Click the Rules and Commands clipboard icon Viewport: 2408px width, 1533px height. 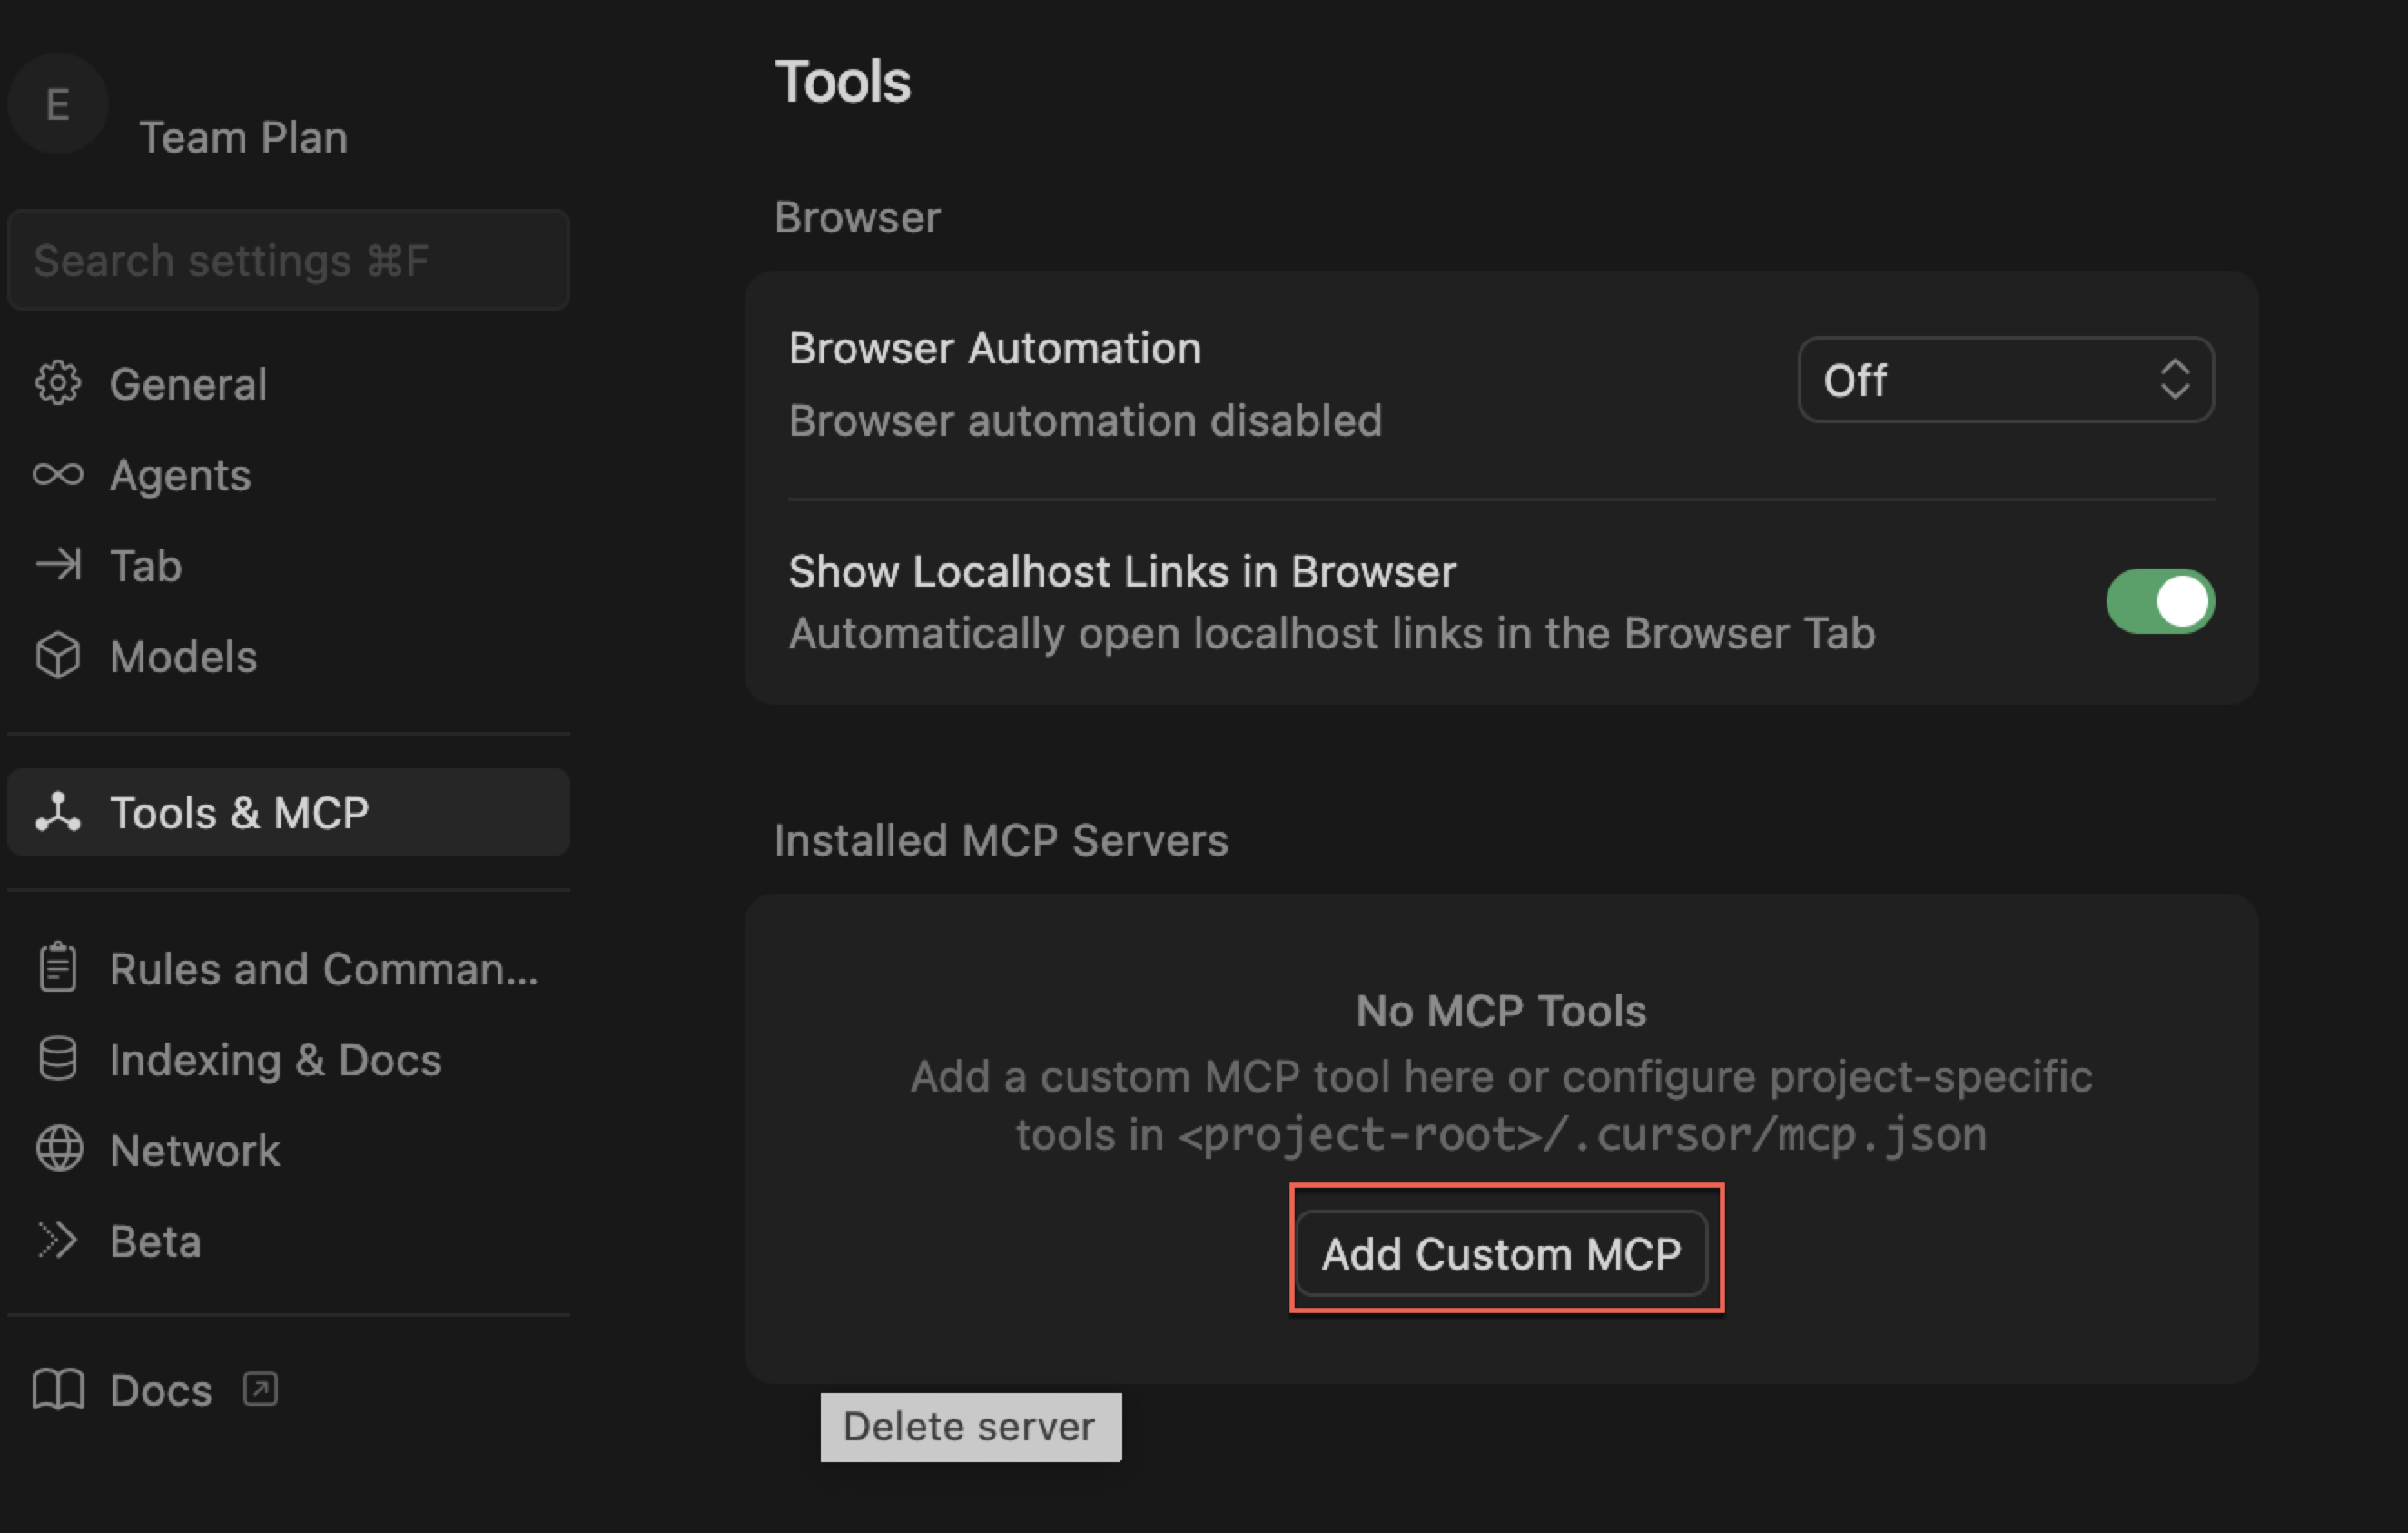(58, 967)
